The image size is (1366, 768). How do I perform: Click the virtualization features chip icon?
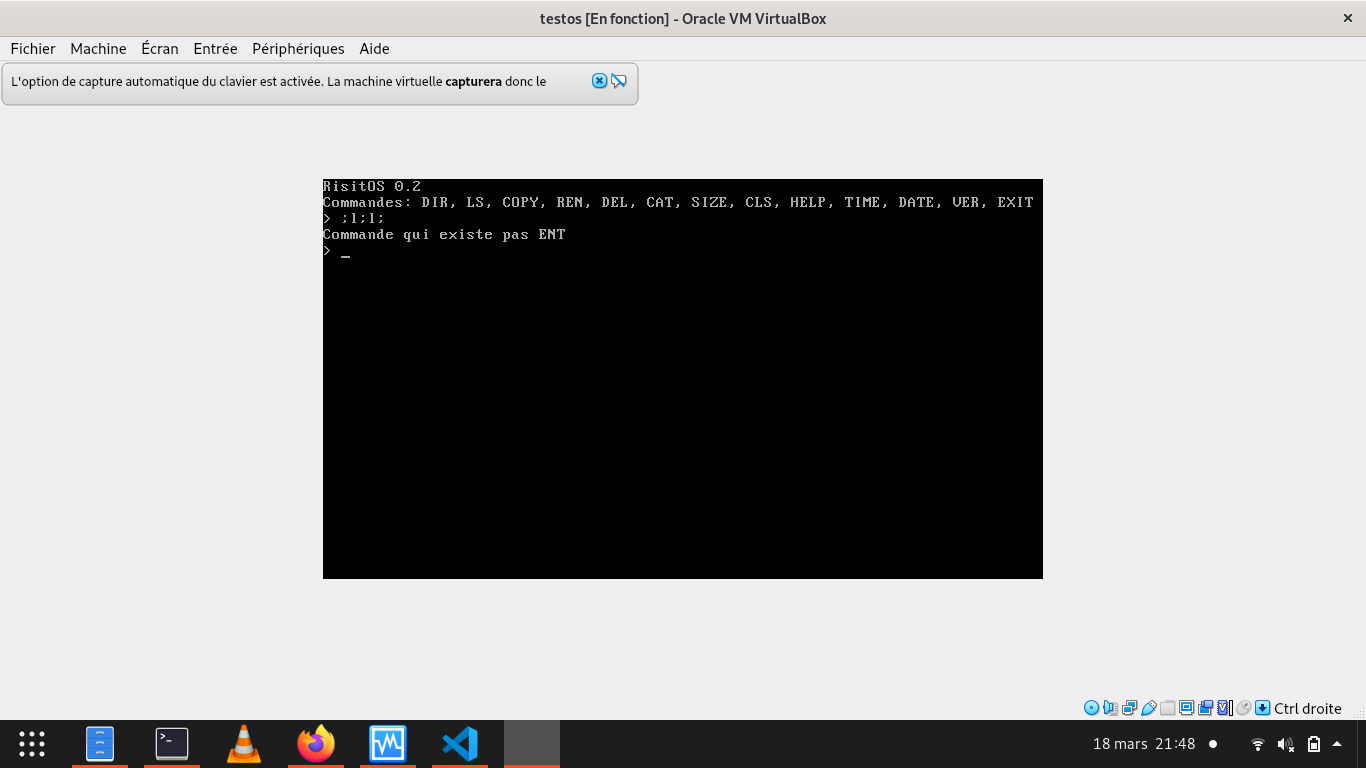(x=1223, y=708)
